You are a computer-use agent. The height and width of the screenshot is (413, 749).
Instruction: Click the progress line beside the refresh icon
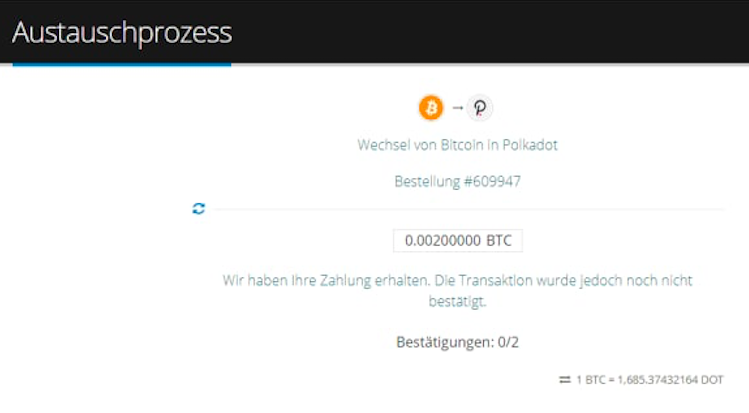[470, 209]
